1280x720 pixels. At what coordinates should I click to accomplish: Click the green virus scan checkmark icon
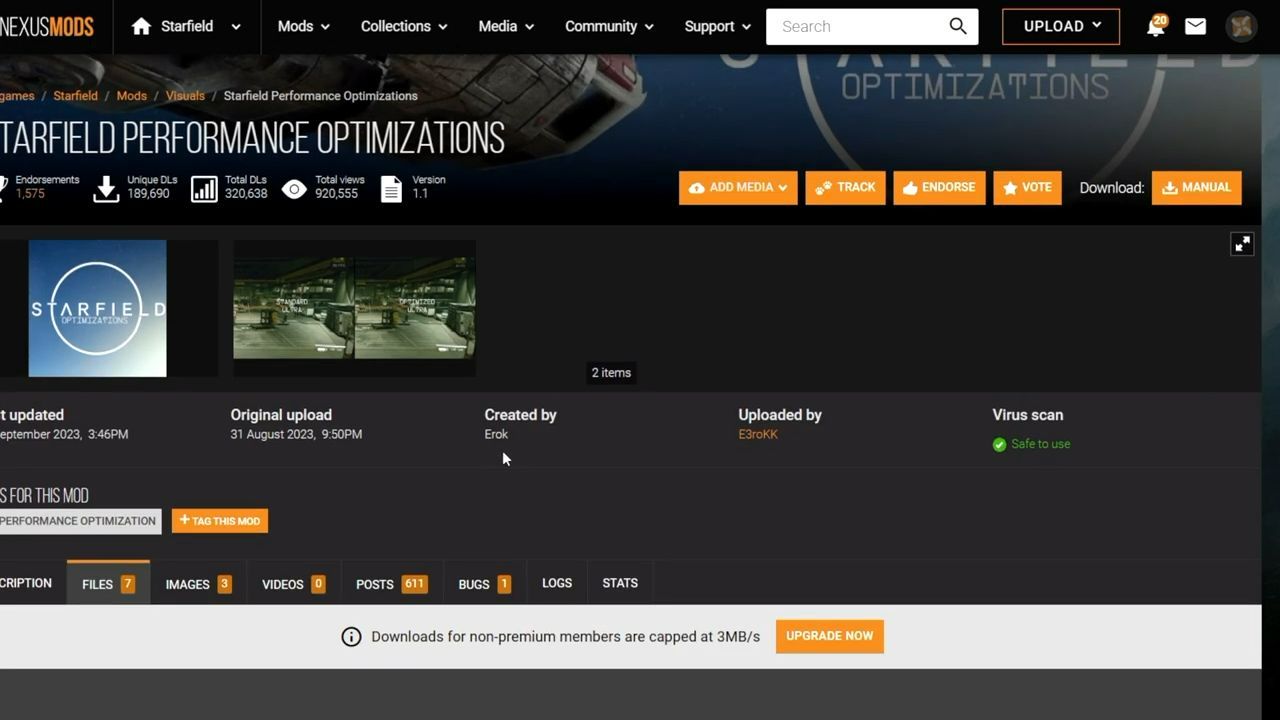[999, 445]
